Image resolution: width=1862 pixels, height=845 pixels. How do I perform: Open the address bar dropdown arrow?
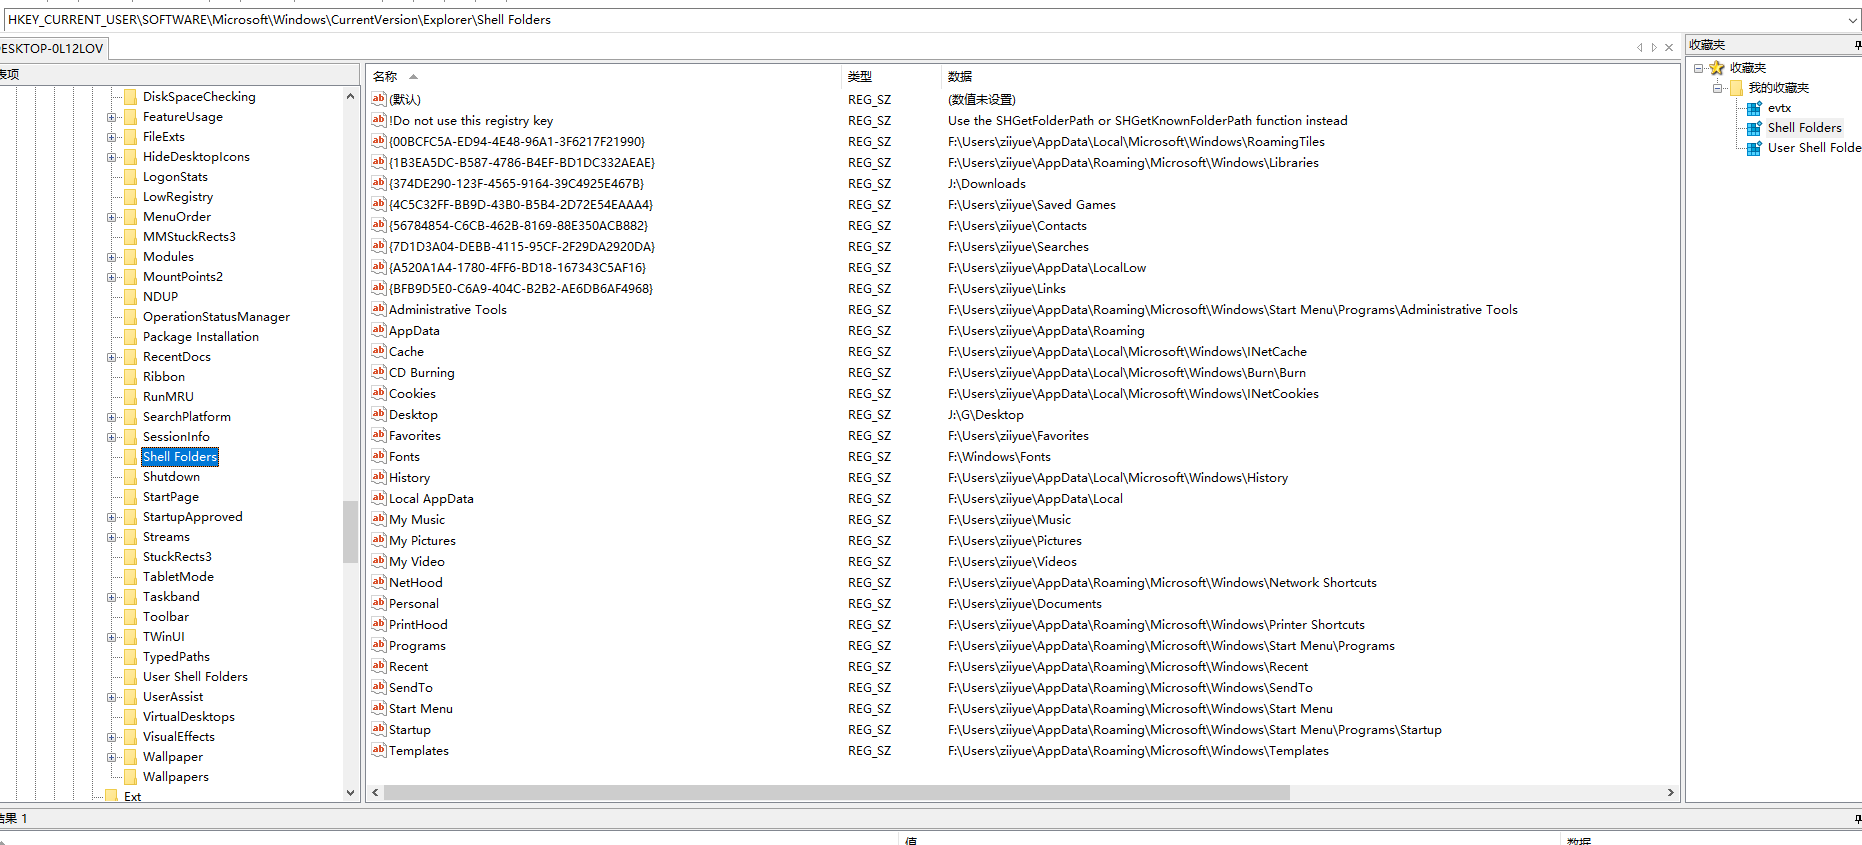(x=1852, y=20)
